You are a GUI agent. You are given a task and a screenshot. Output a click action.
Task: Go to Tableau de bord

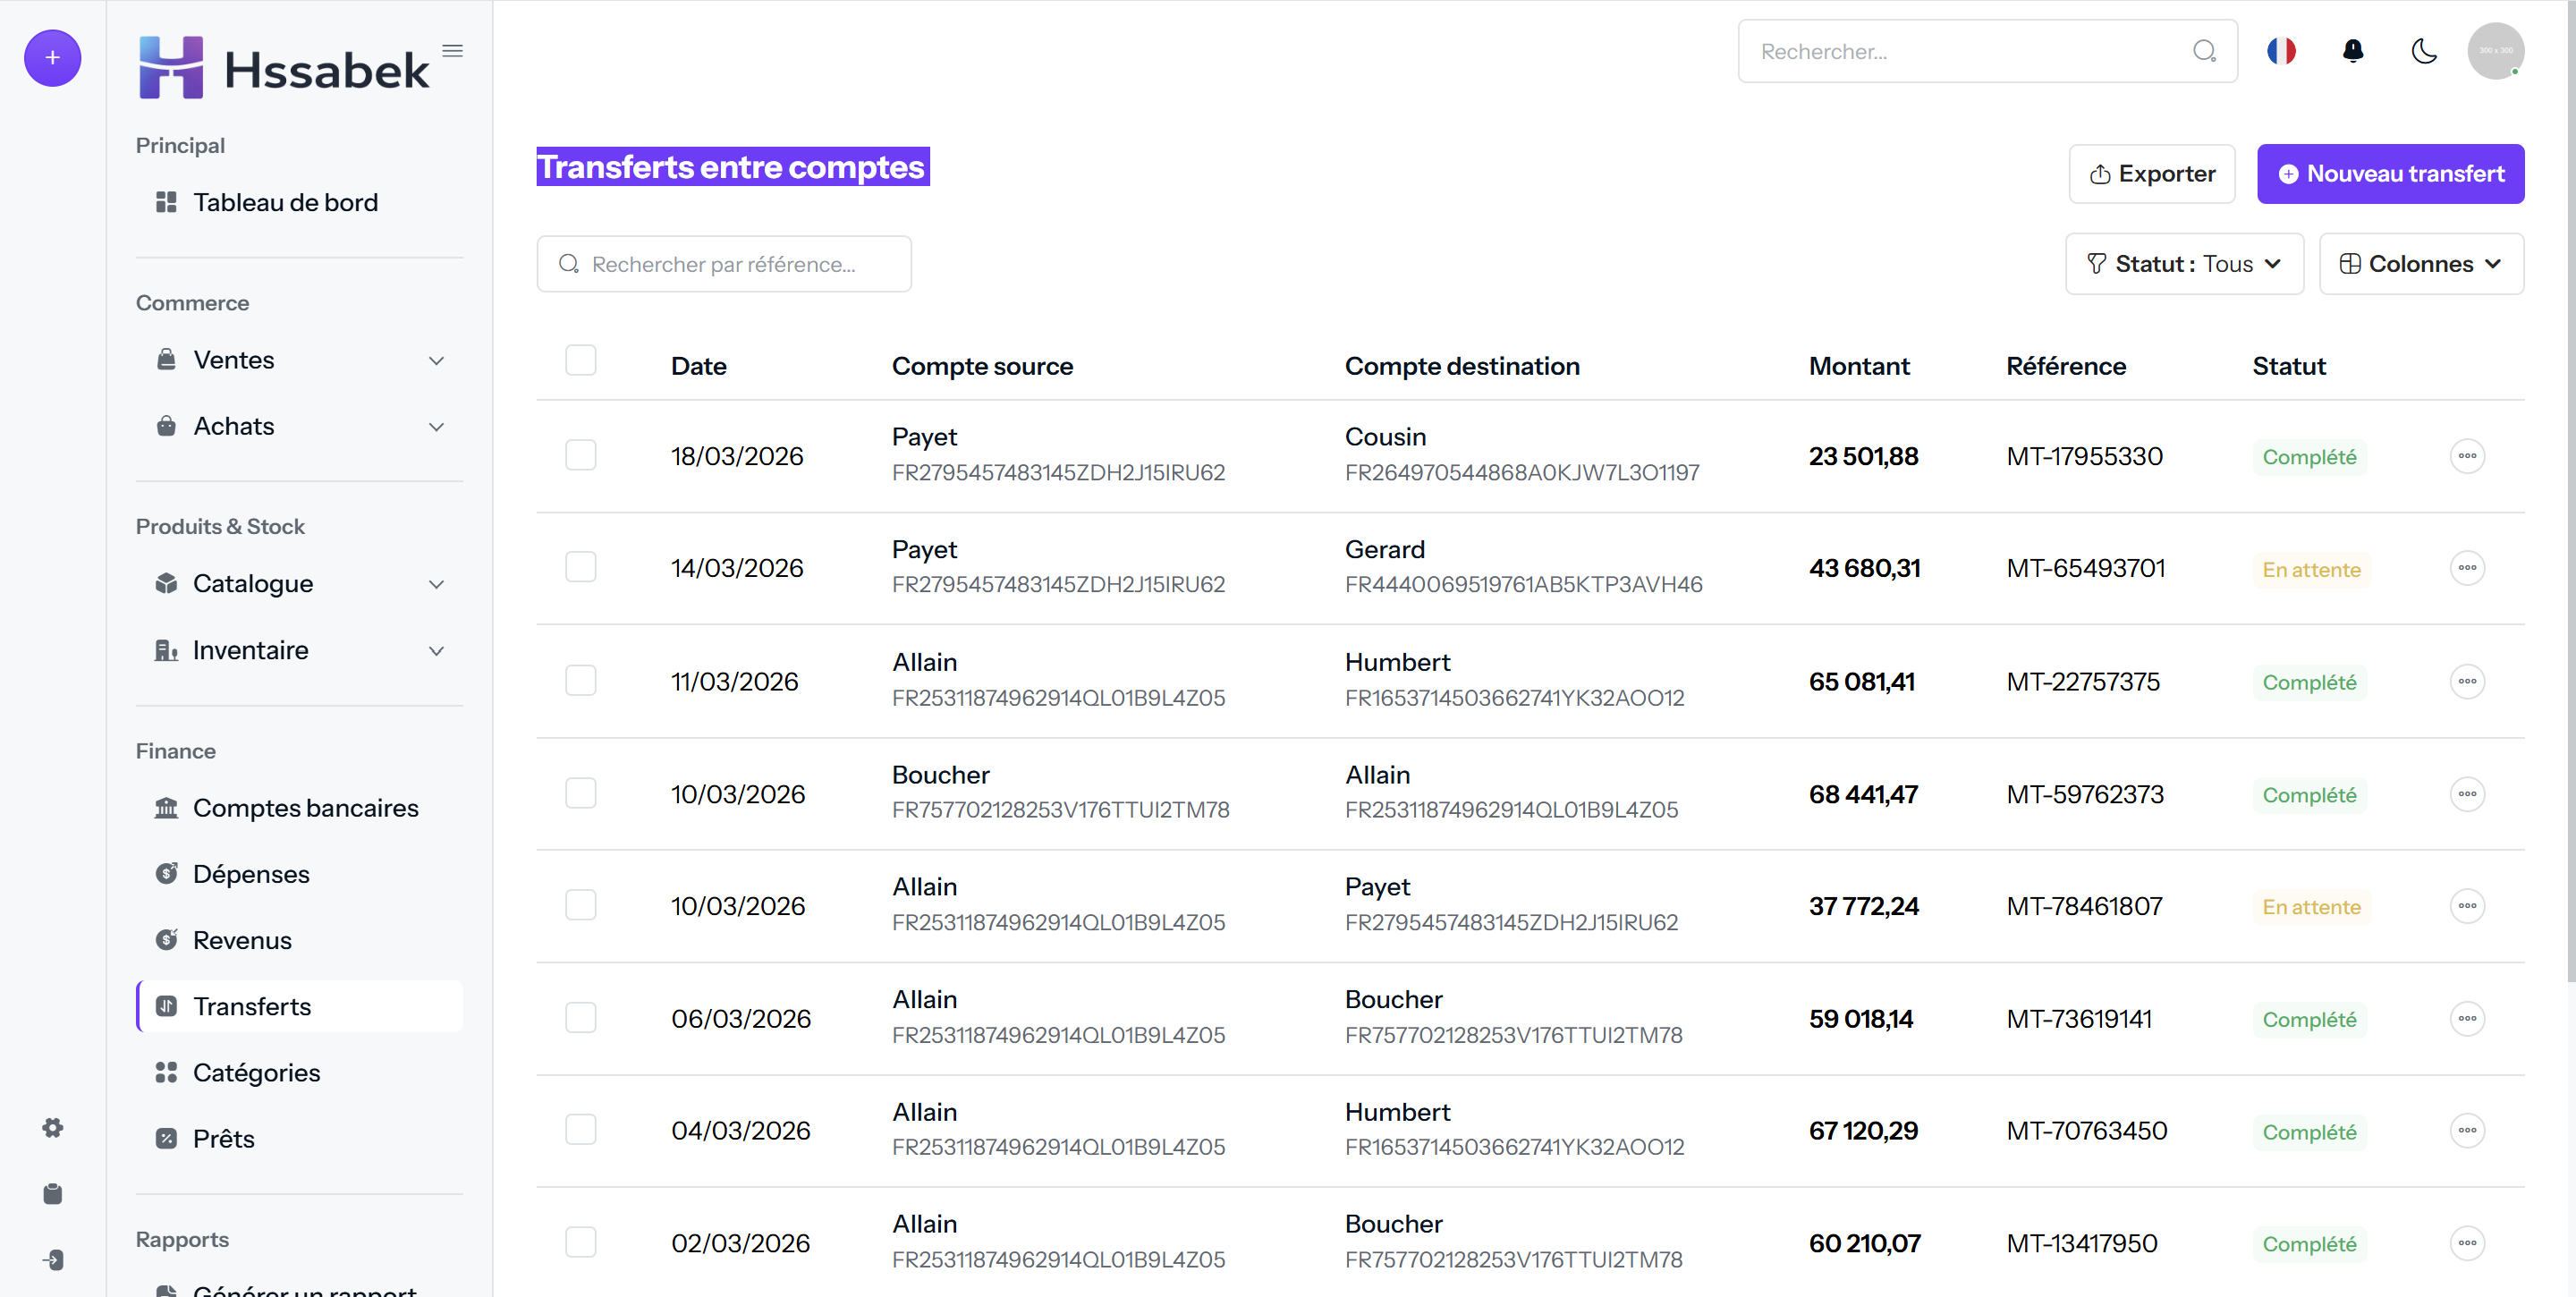(x=299, y=203)
